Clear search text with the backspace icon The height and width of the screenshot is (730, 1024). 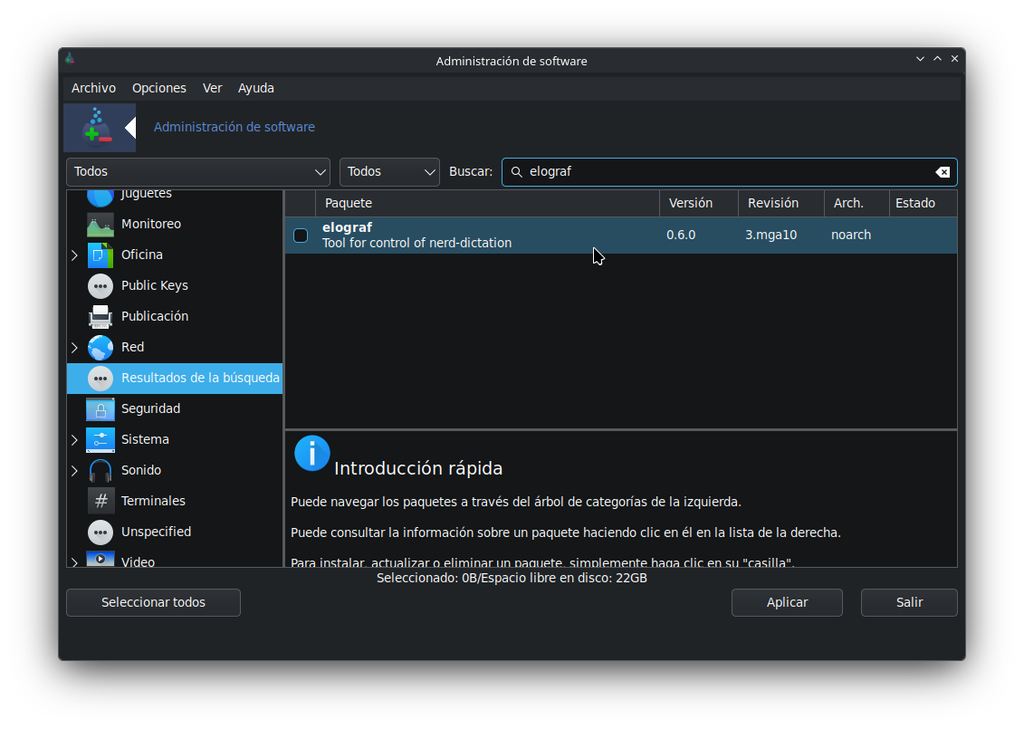[942, 172]
